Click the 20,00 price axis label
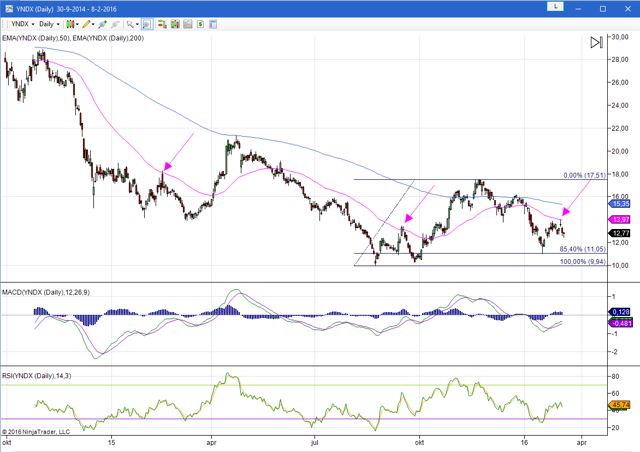 point(620,151)
